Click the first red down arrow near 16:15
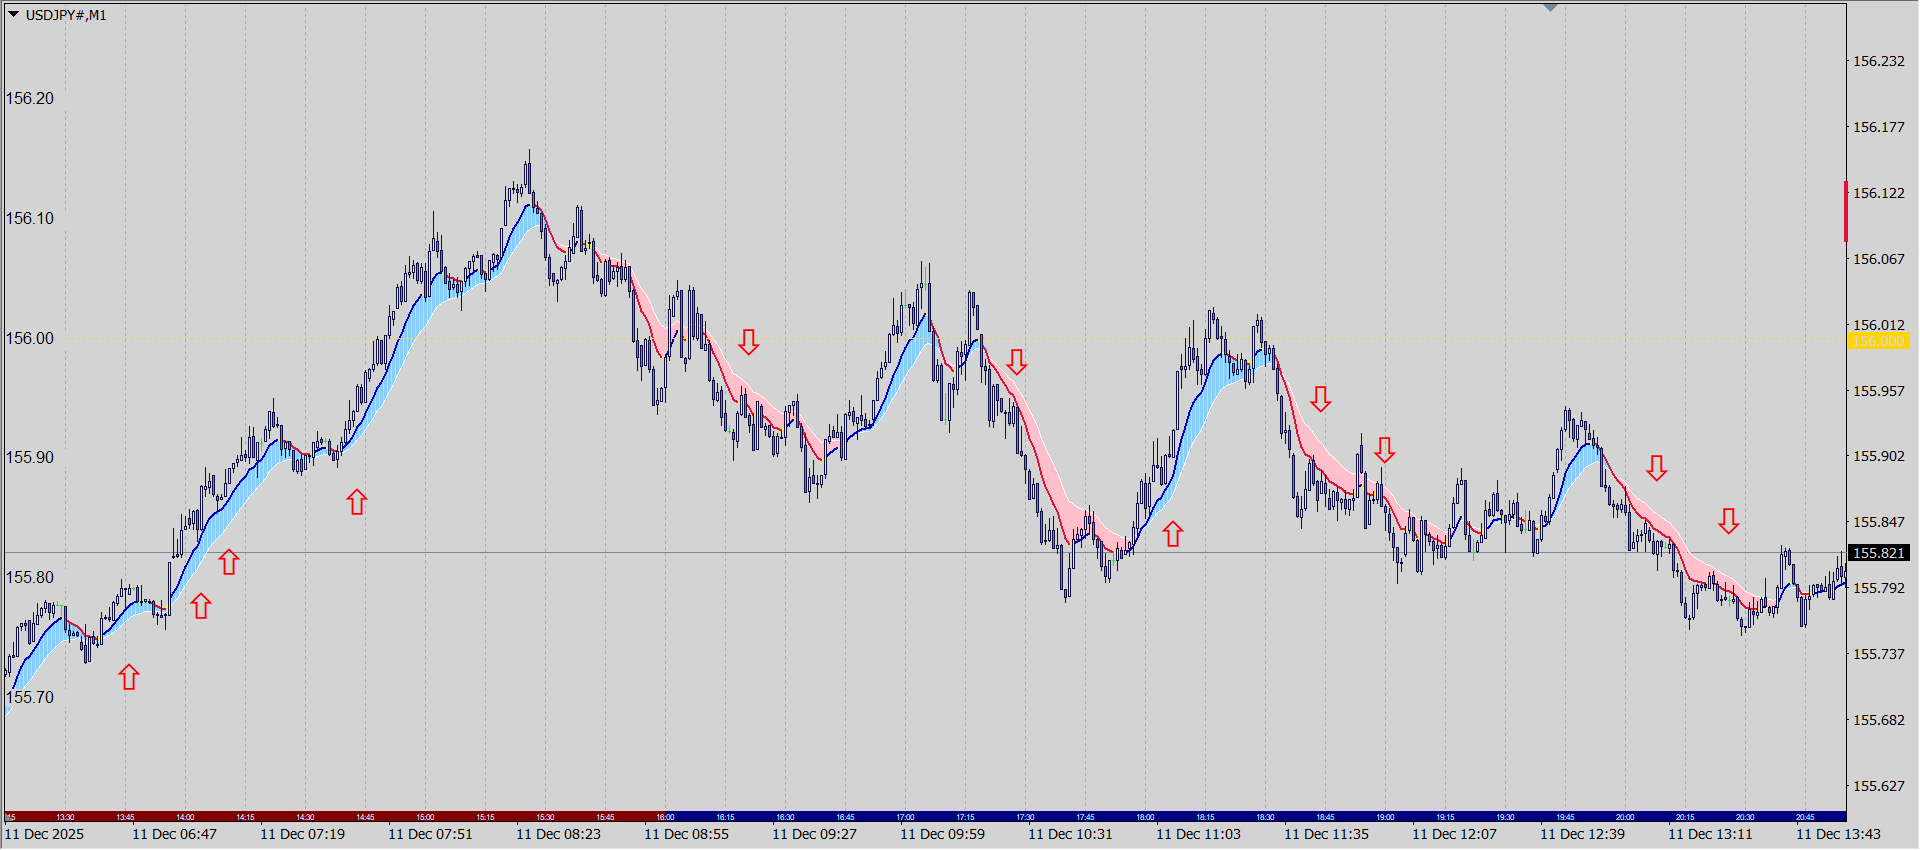Image resolution: width=1920 pixels, height=850 pixels. (749, 342)
